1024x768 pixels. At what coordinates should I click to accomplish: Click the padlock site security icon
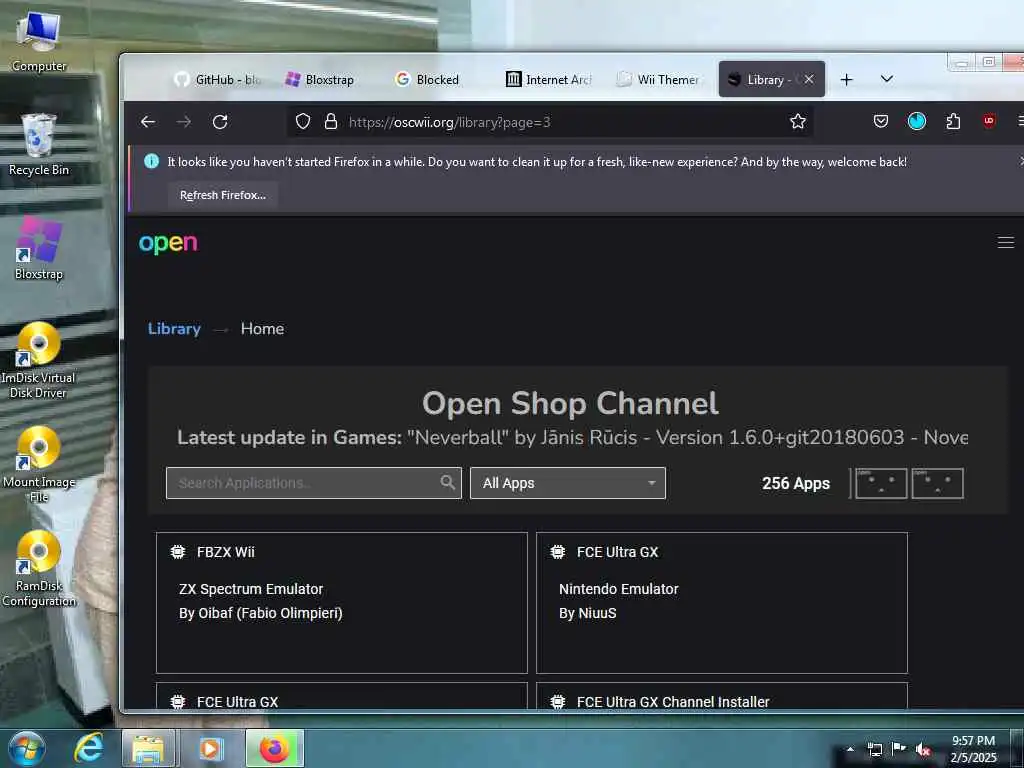[331, 121]
